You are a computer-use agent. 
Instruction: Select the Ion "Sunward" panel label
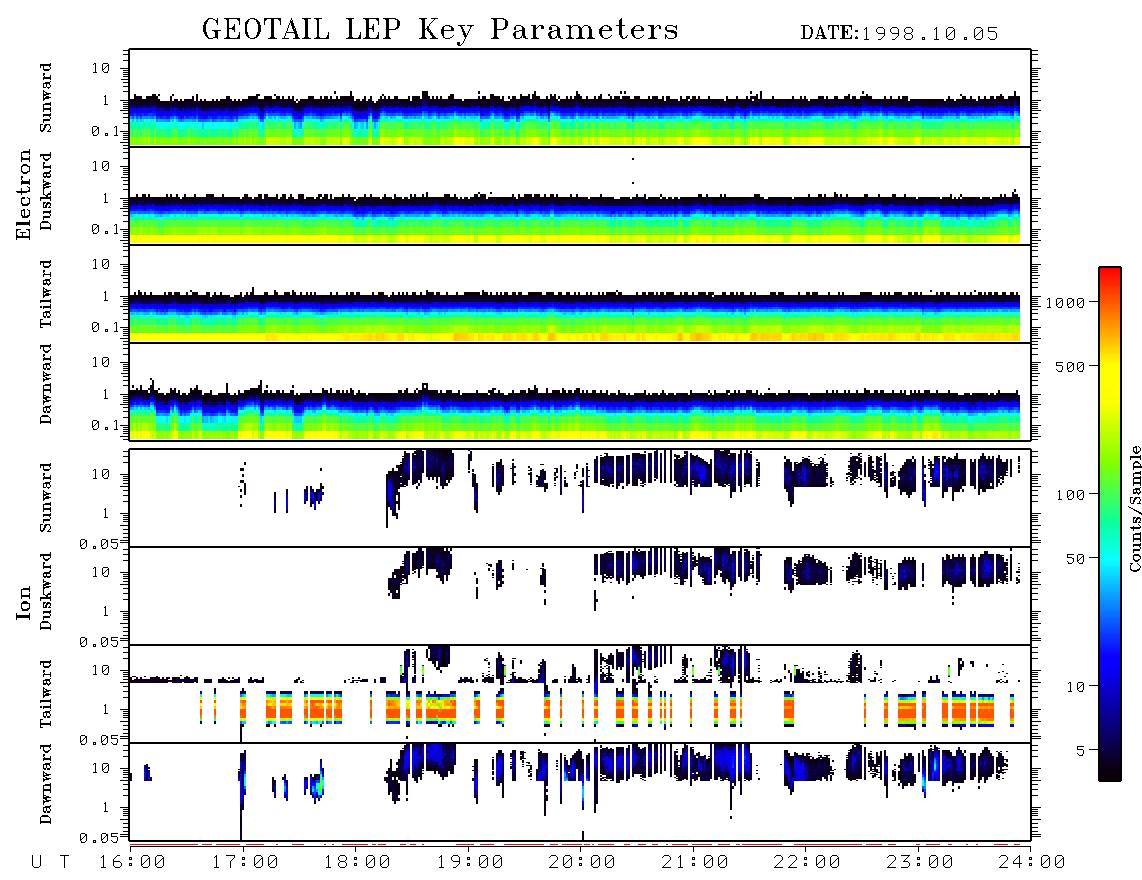46,497
